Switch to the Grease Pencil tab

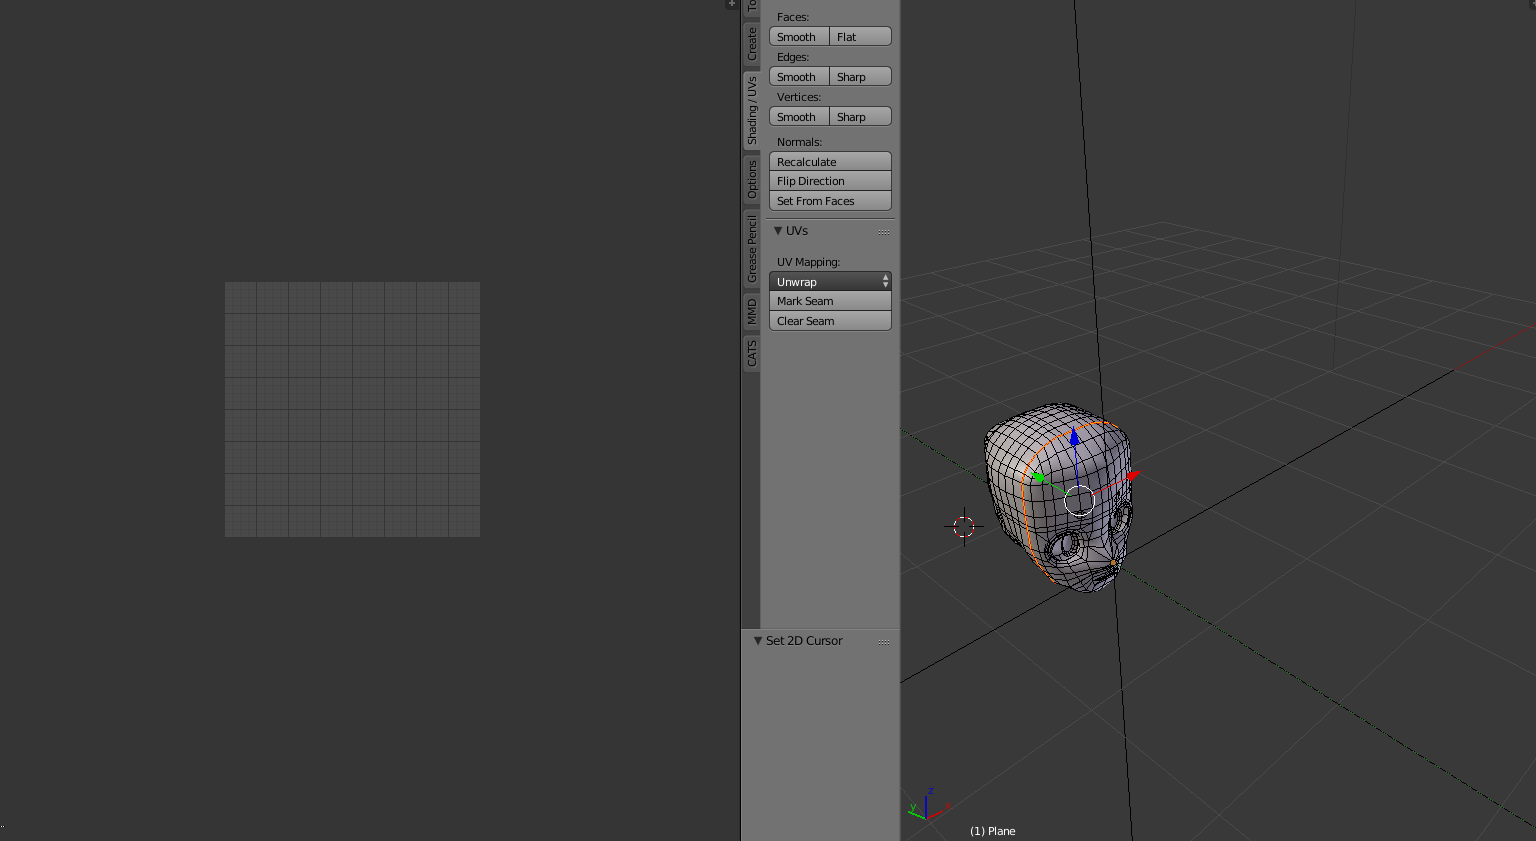tap(751, 249)
